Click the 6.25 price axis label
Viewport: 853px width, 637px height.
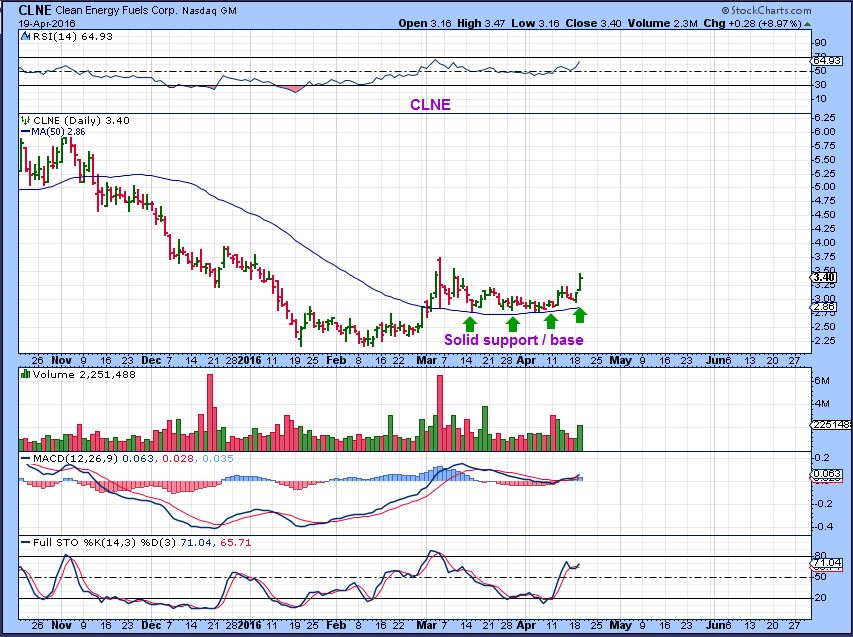click(x=825, y=117)
